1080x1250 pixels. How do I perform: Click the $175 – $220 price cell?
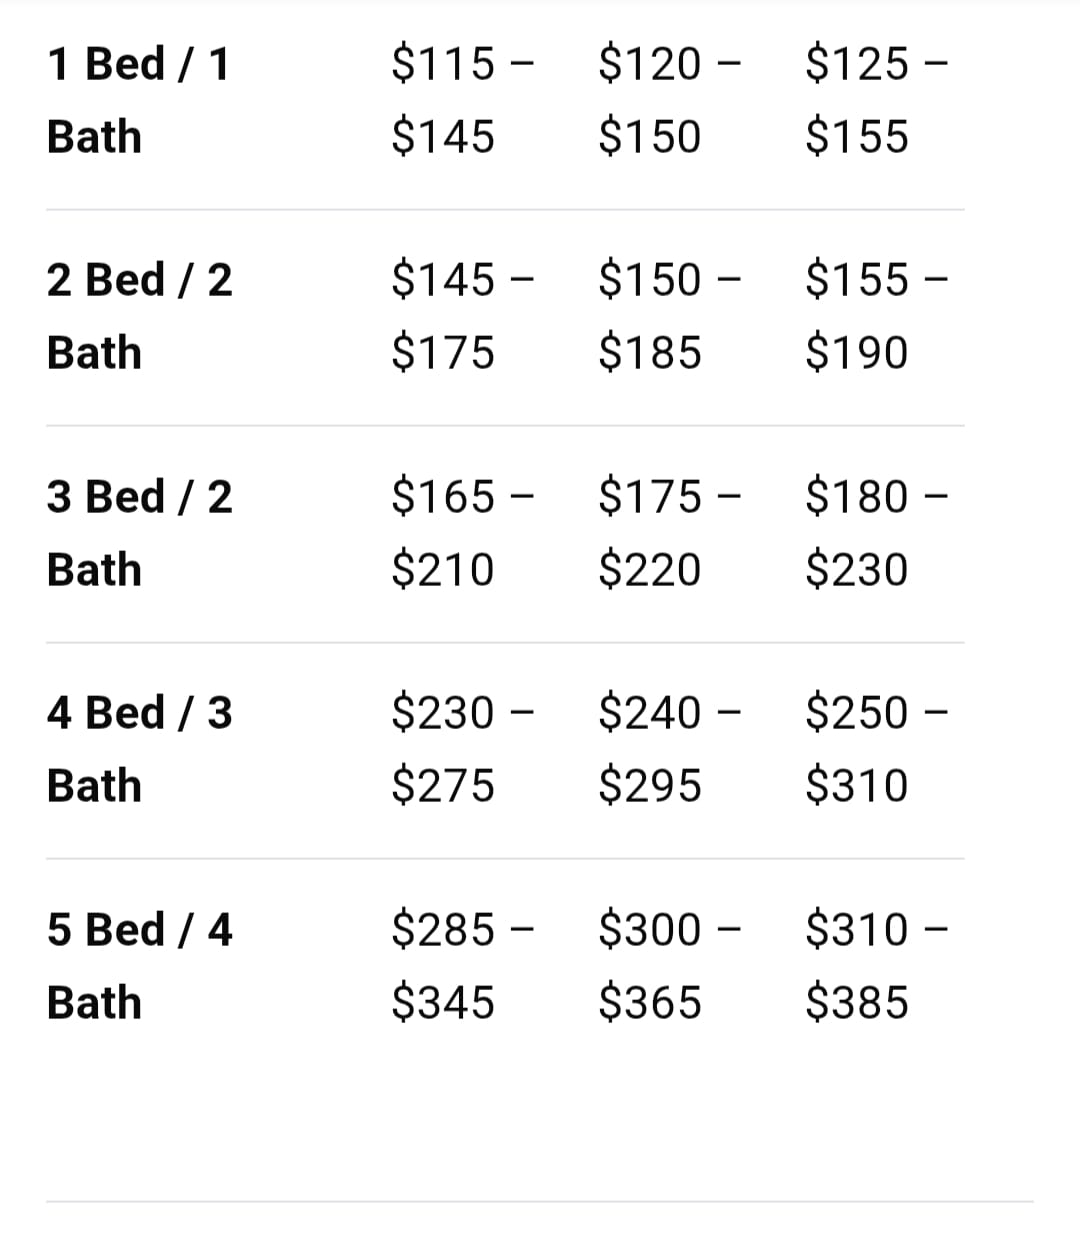click(x=670, y=533)
